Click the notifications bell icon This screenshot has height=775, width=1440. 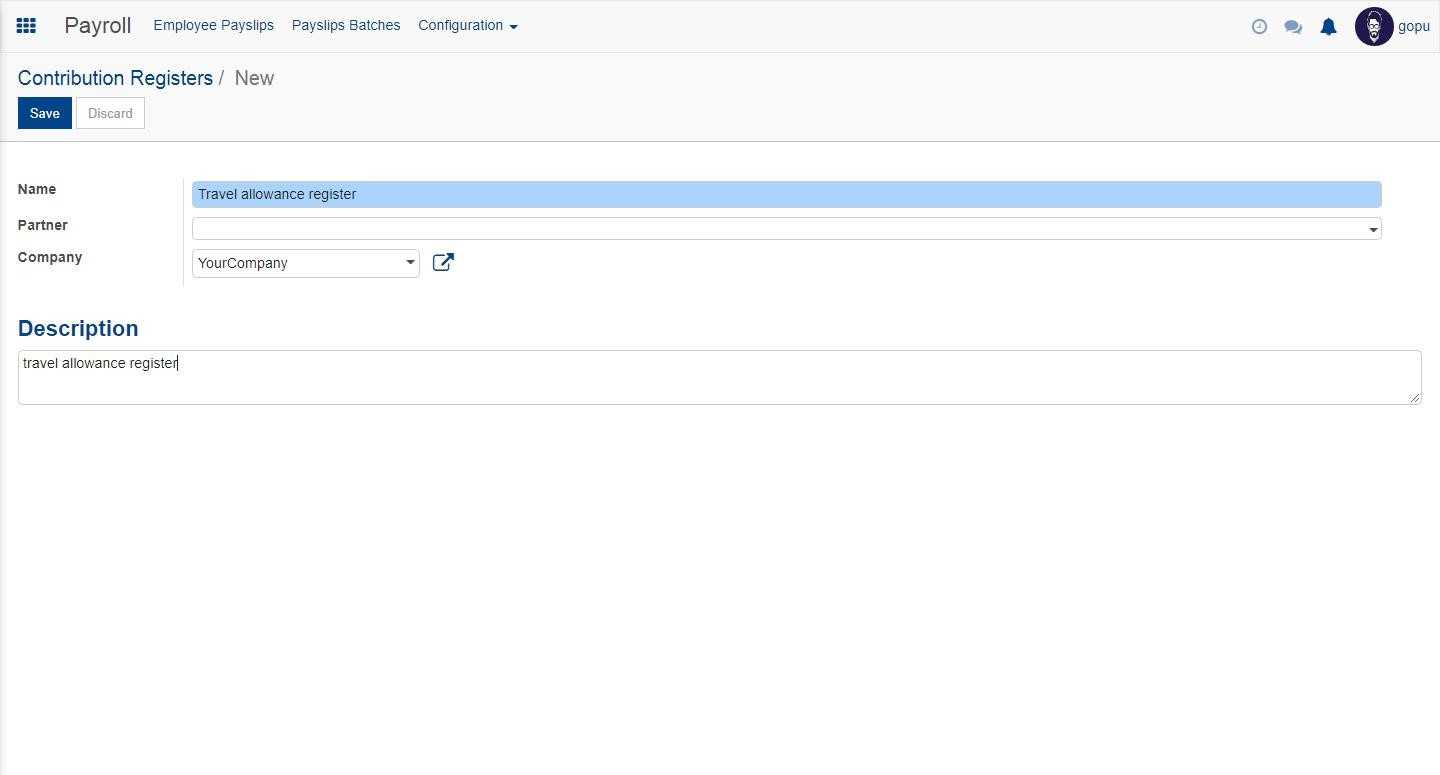pyautogui.click(x=1328, y=27)
